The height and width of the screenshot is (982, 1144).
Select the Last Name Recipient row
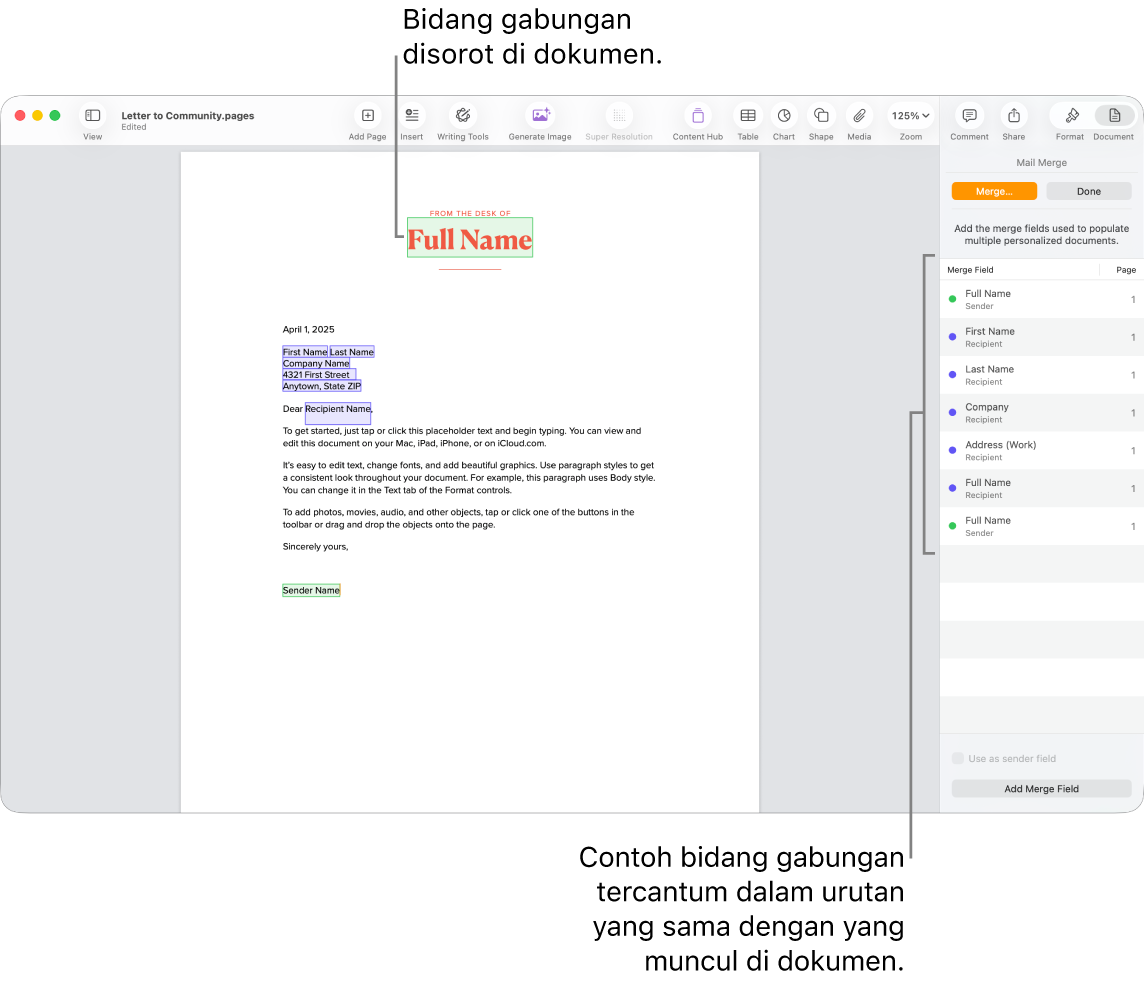[x=1041, y=375]
